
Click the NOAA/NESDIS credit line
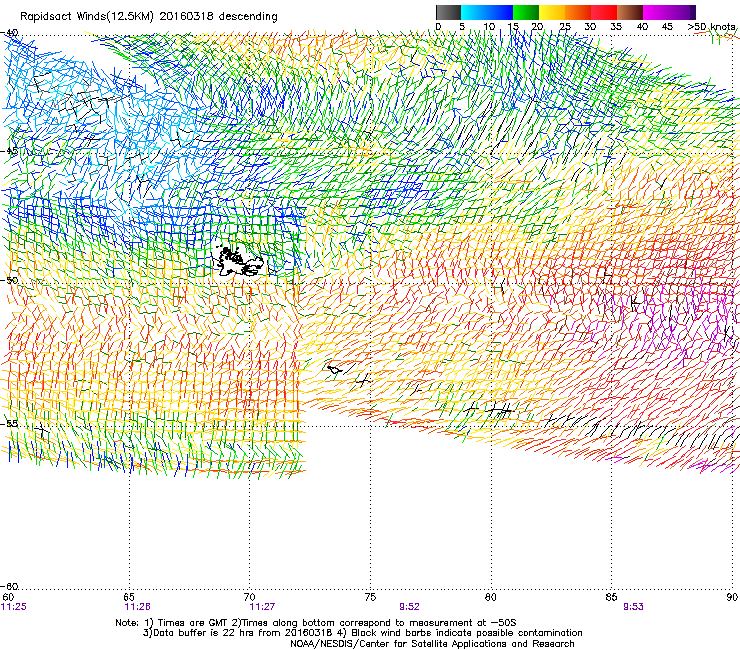(432, 644)
